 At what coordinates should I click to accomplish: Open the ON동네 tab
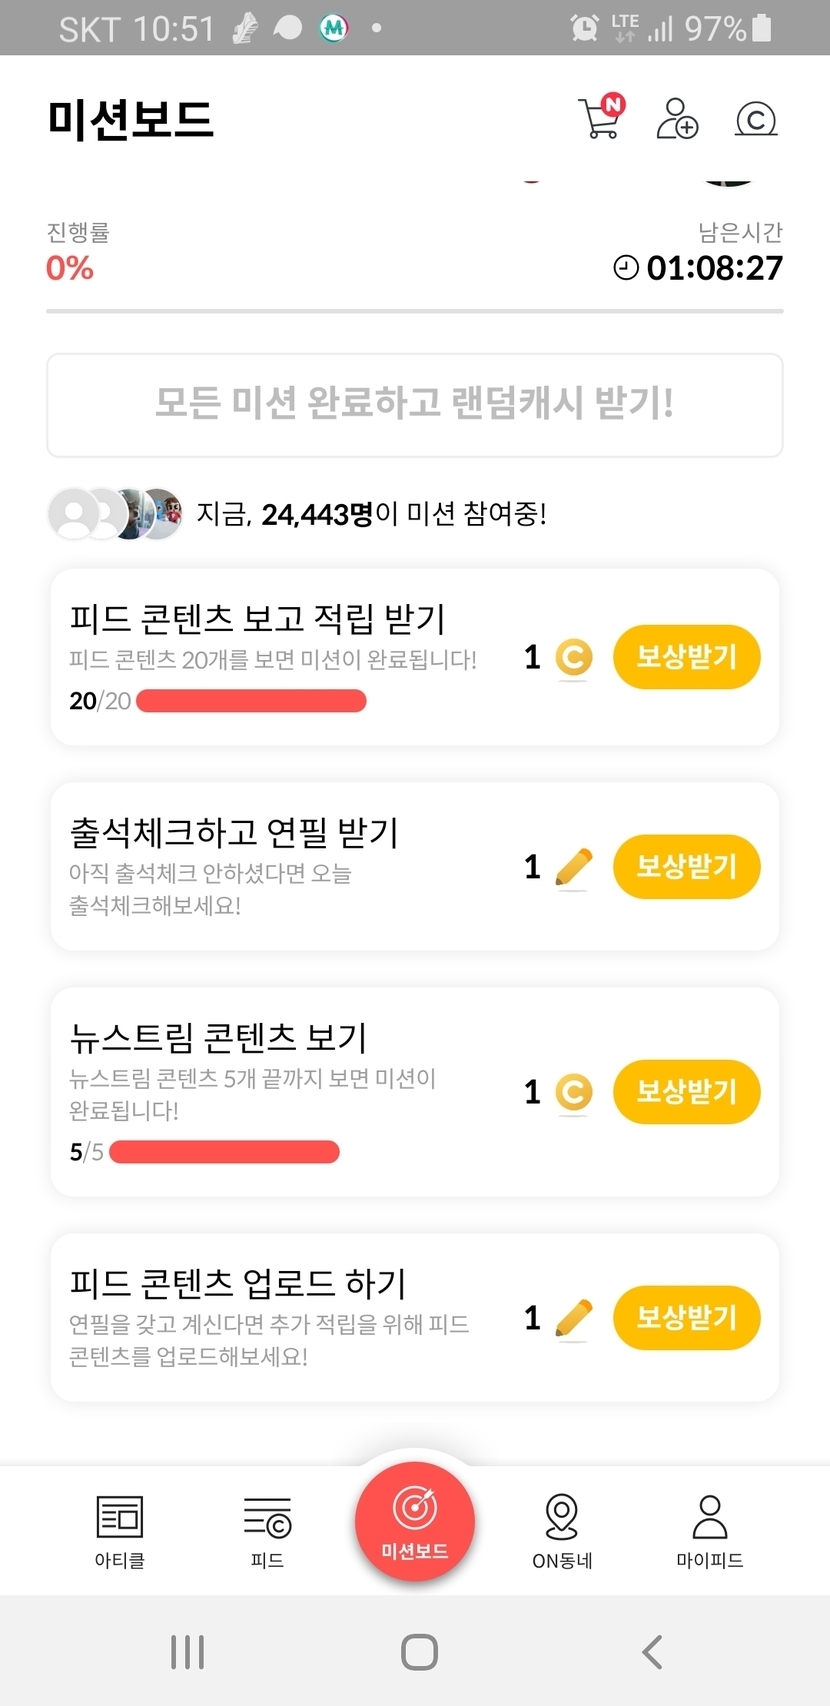[x=562, y=1530]
